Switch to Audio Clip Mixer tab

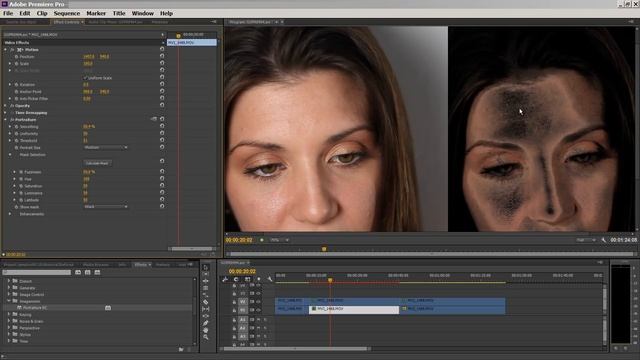click(x=115, y=22)
